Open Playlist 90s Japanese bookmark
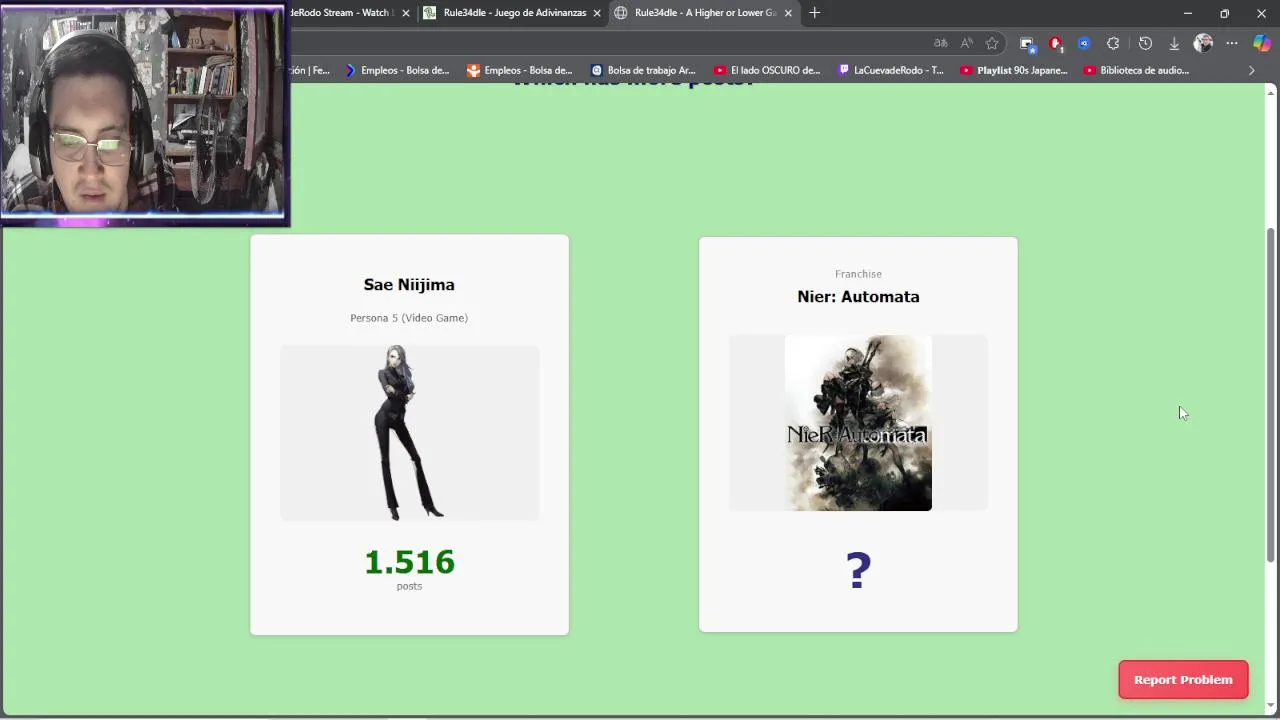The width and height of the screenshot is (1280, 720). click(1014, 70)
